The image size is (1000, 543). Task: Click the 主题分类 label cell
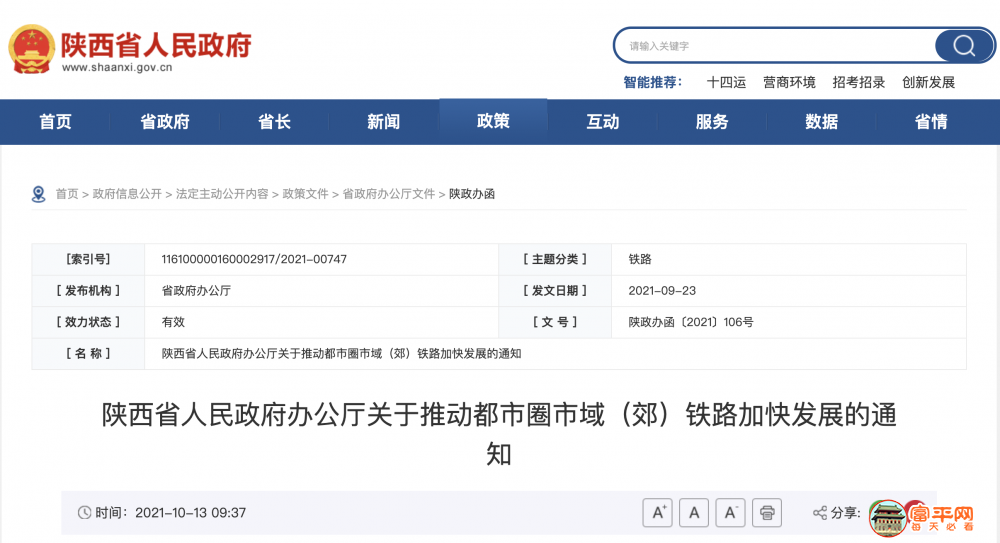(x=555, y=259)
